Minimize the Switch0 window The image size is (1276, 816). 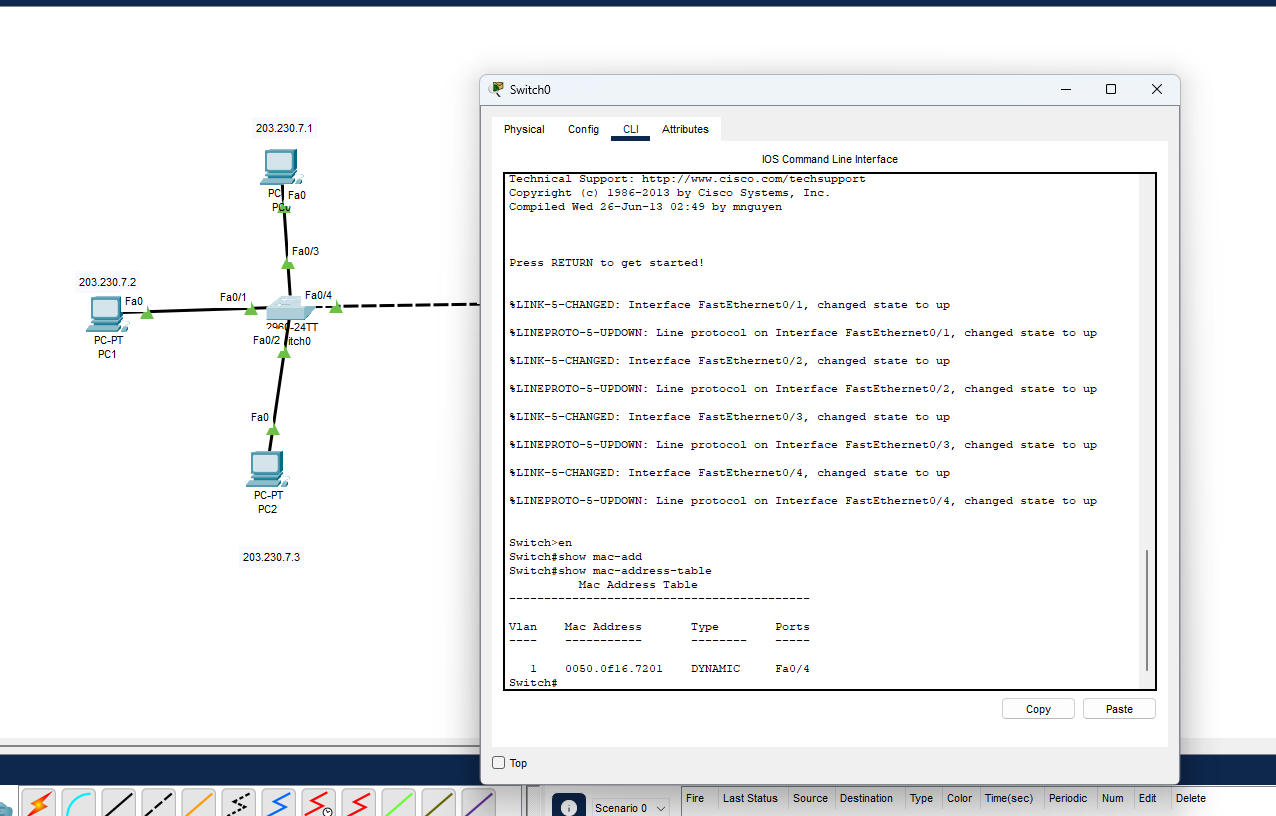point(1065,89)
